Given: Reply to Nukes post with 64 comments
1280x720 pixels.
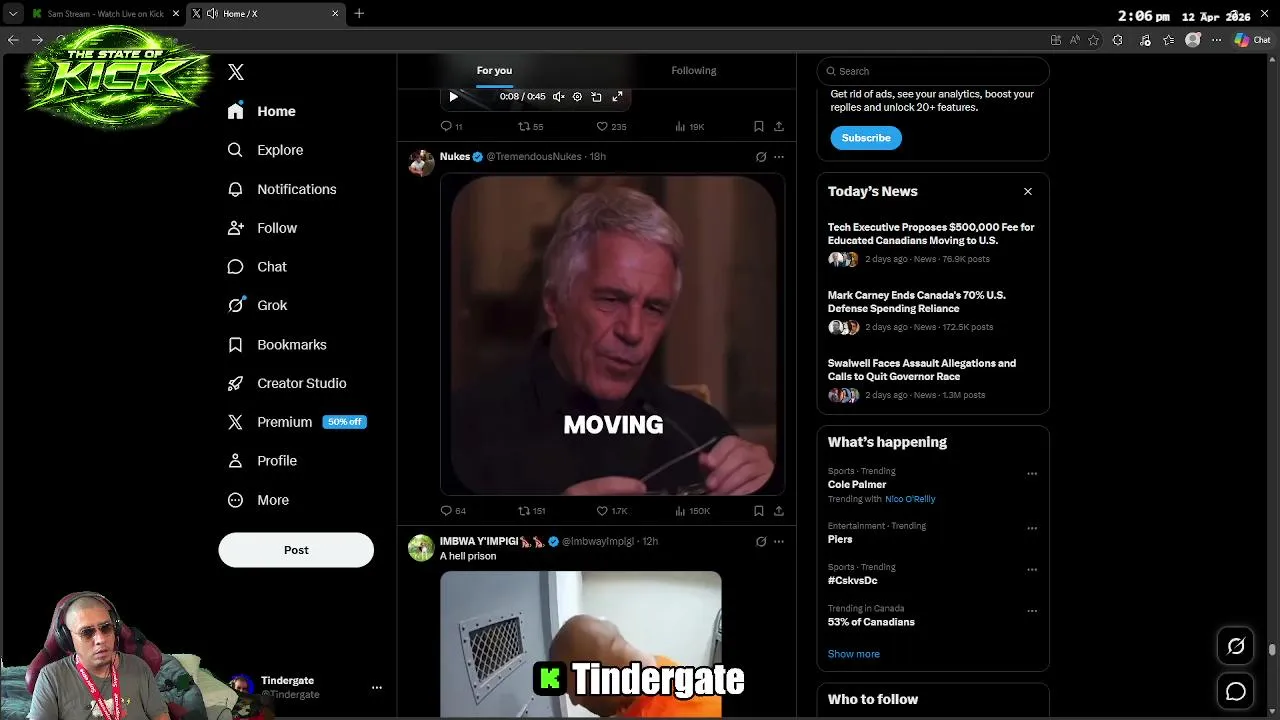Looking at the screenshot, I should (x=453, y=511).
